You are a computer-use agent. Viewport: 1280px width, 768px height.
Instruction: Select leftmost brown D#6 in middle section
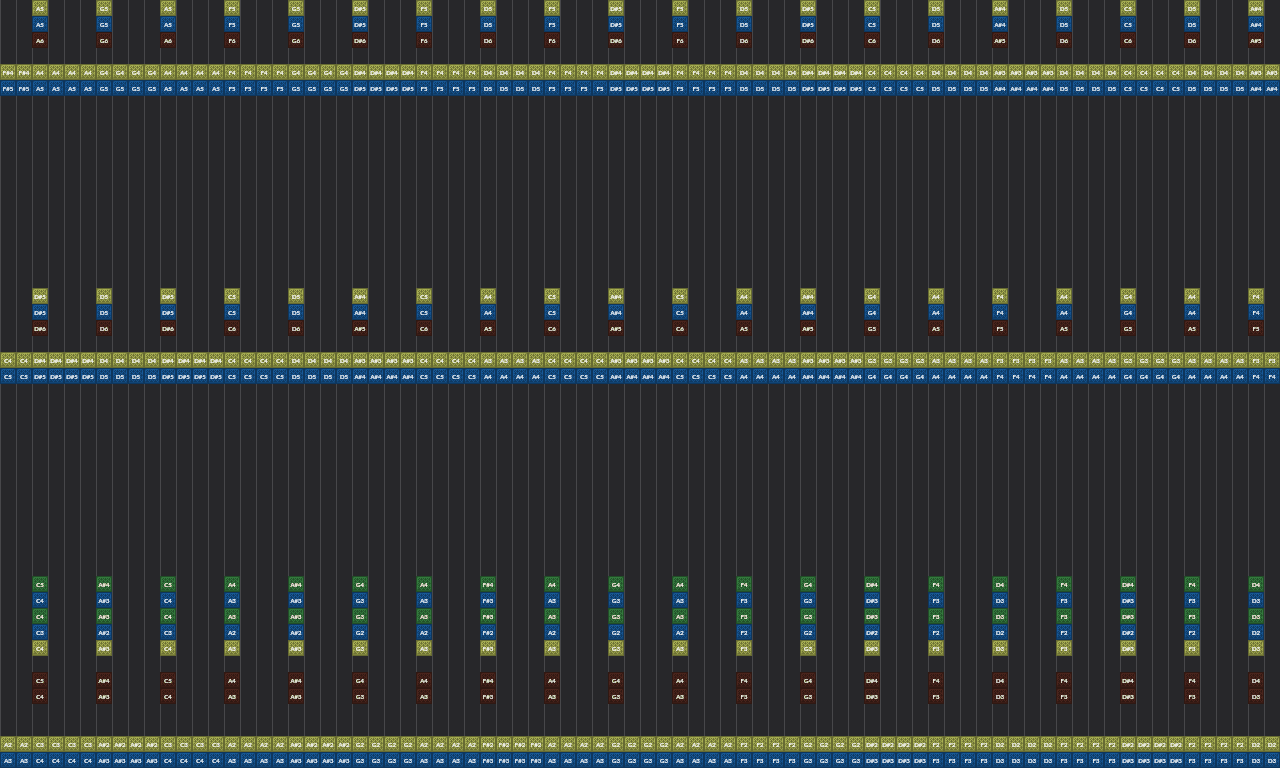40,328
